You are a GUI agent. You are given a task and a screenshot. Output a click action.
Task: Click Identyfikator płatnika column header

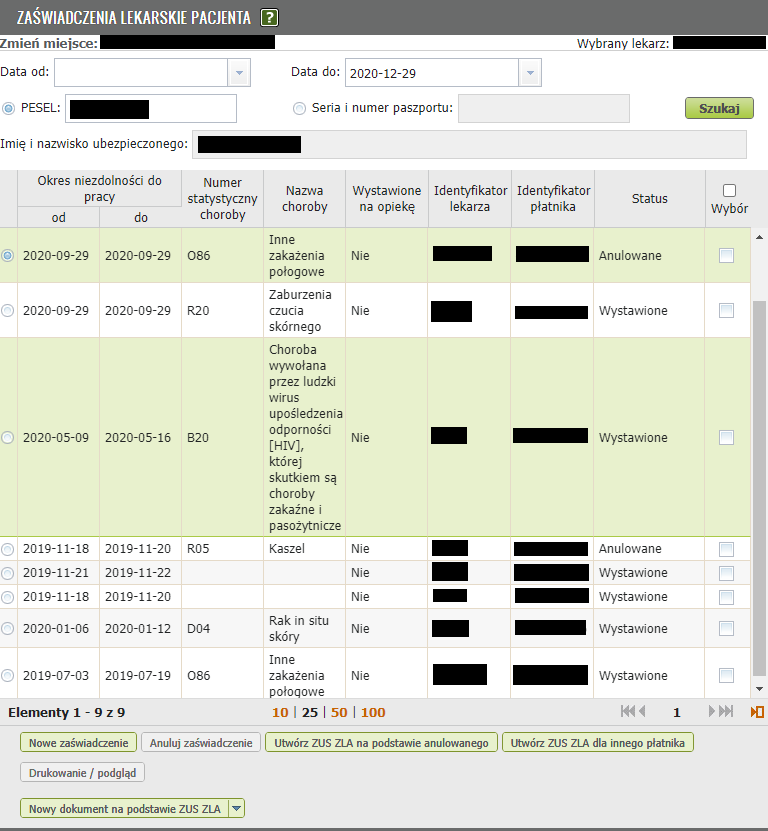[553, 199]
